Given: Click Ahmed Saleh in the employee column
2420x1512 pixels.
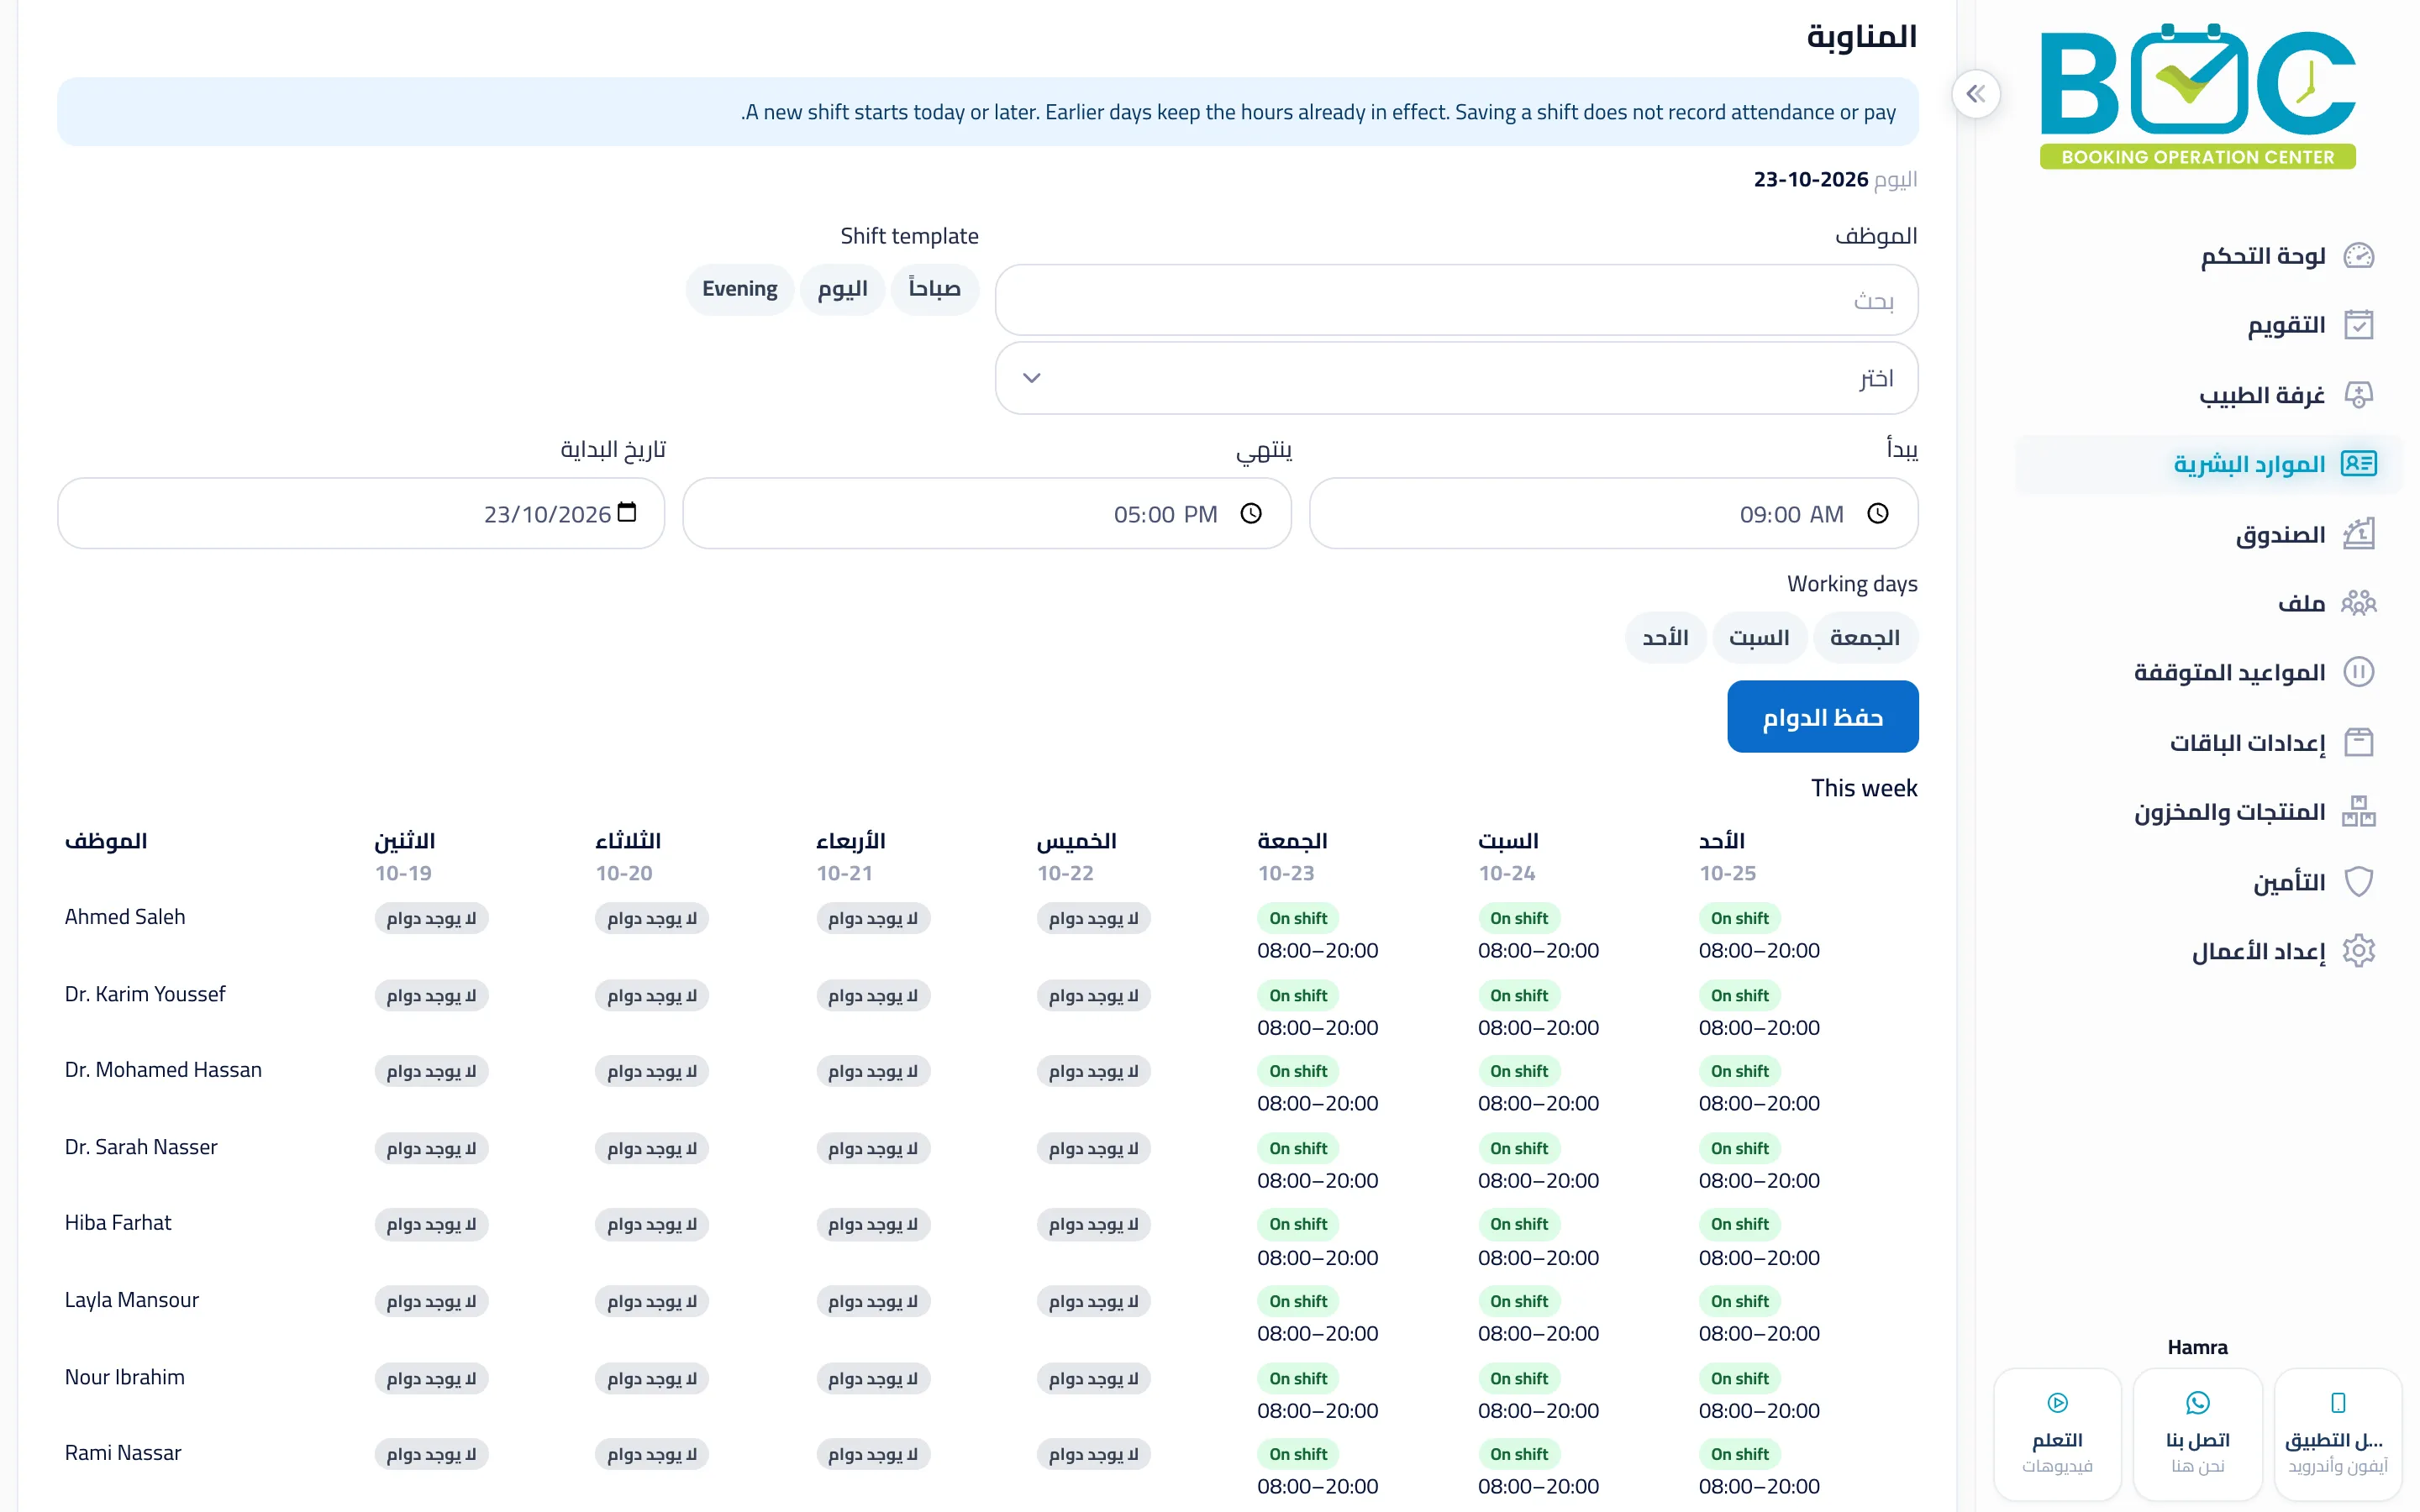Looking at the screenshot, I should [125, 916].
